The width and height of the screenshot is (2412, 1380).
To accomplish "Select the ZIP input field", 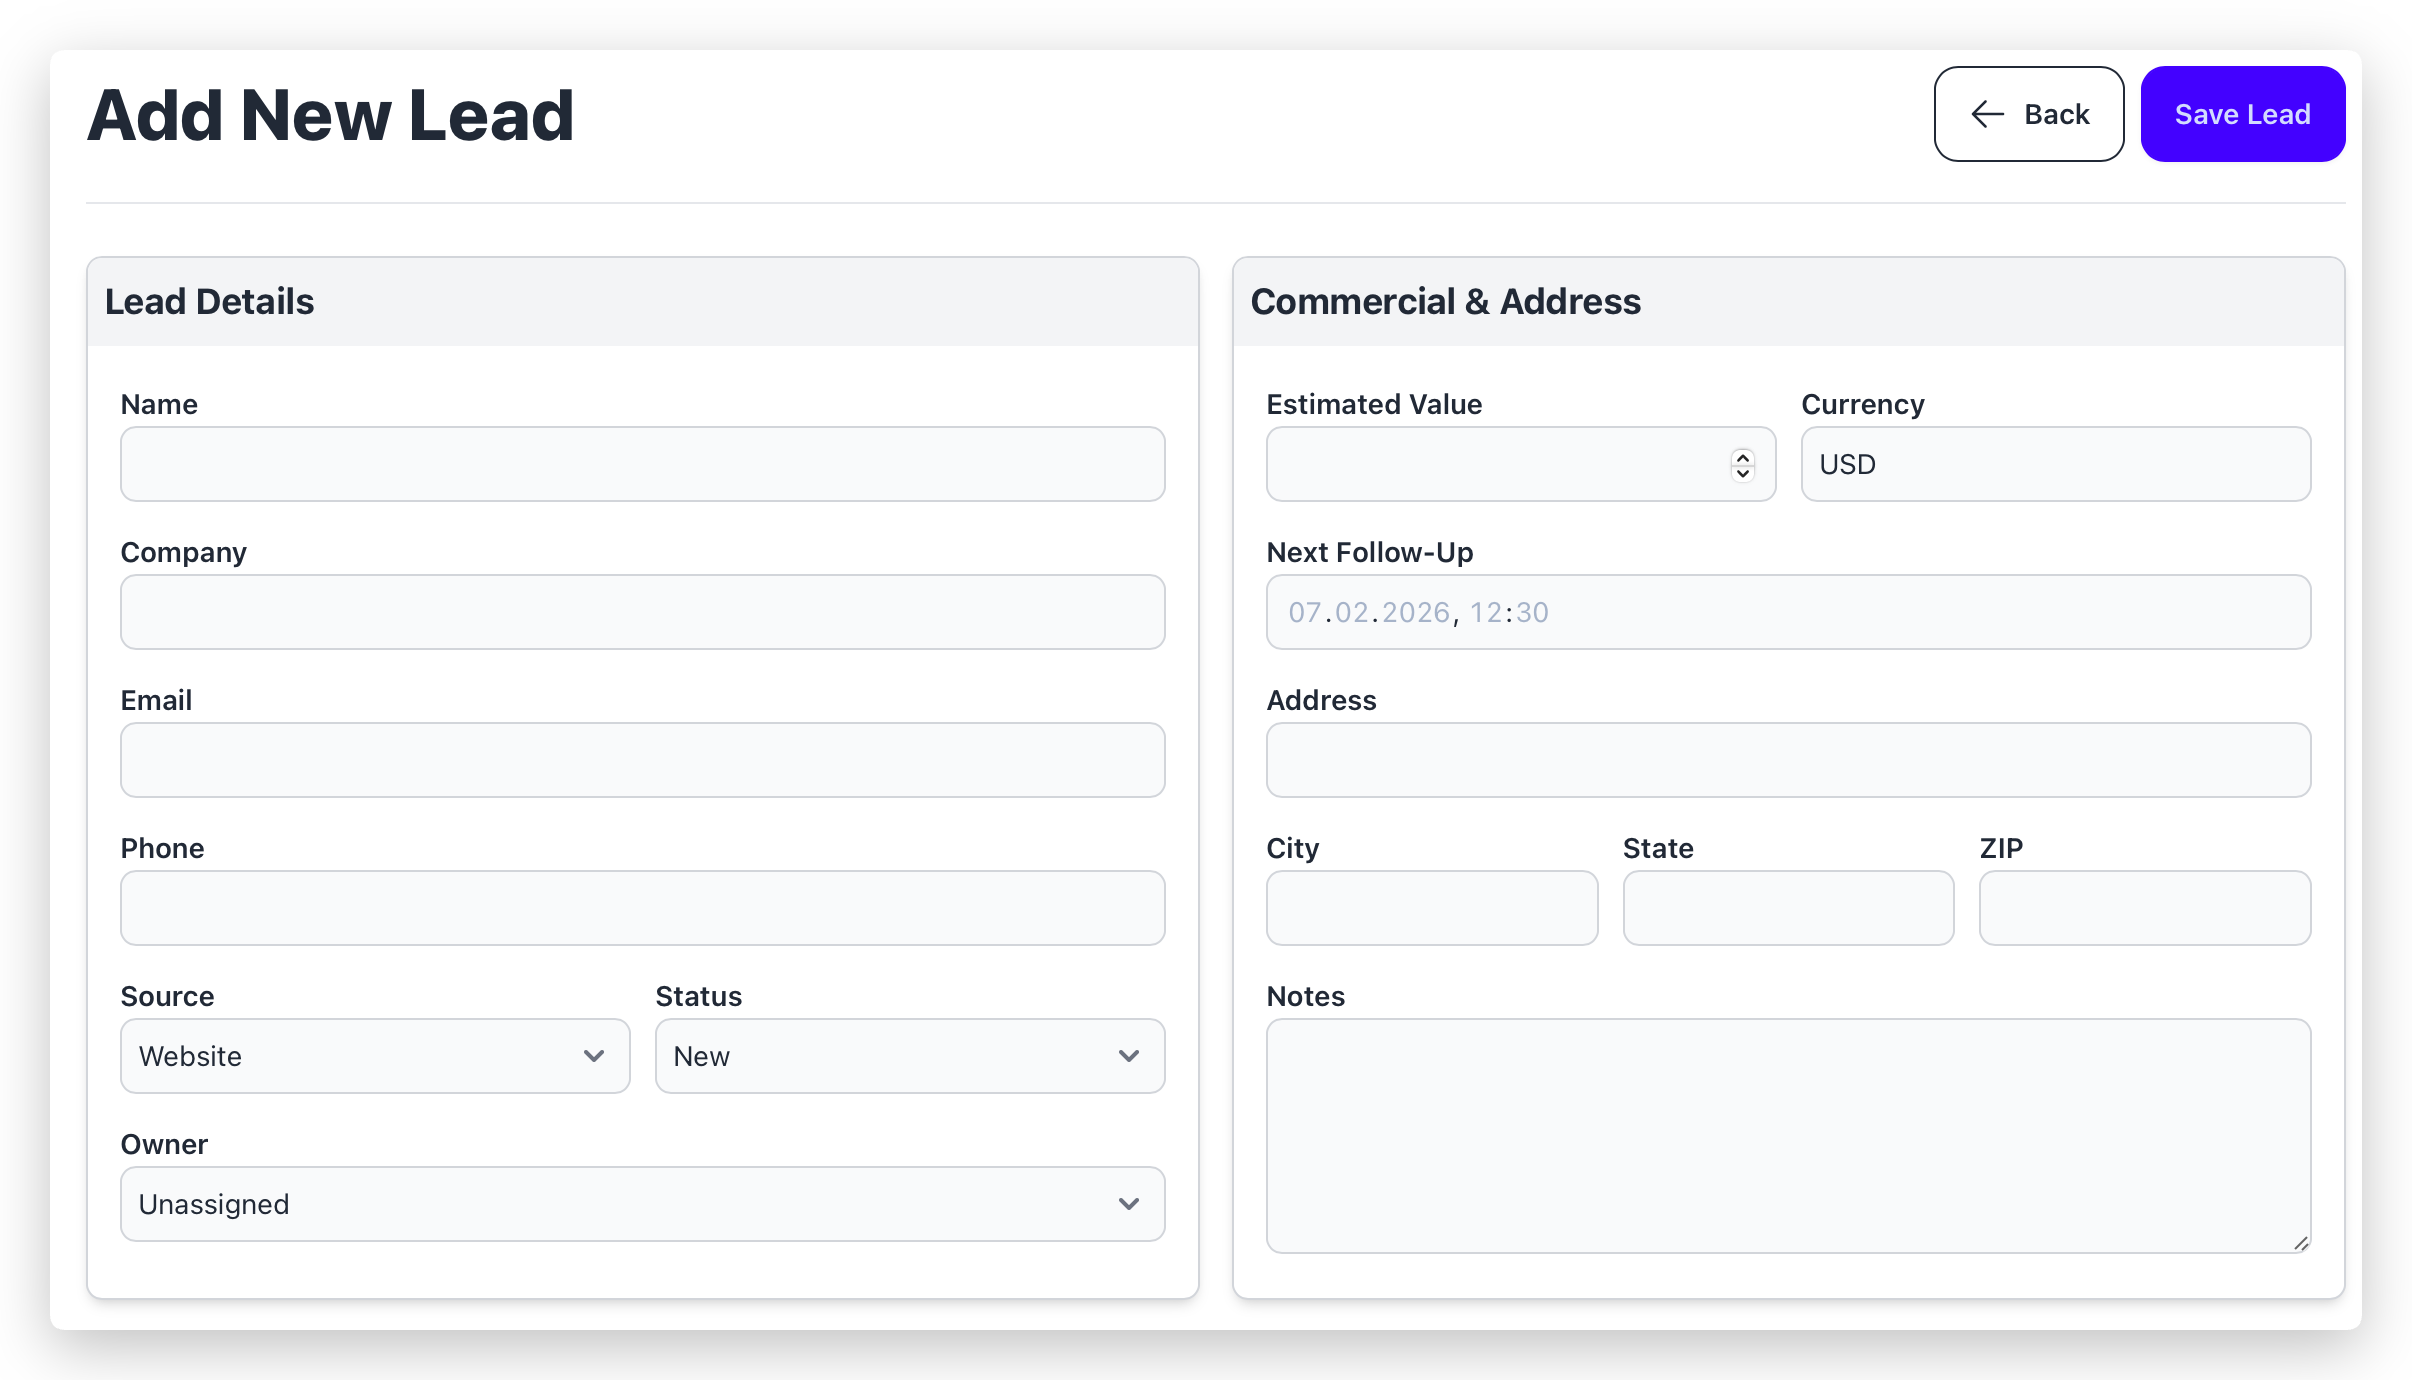I will coord(2144,908).
